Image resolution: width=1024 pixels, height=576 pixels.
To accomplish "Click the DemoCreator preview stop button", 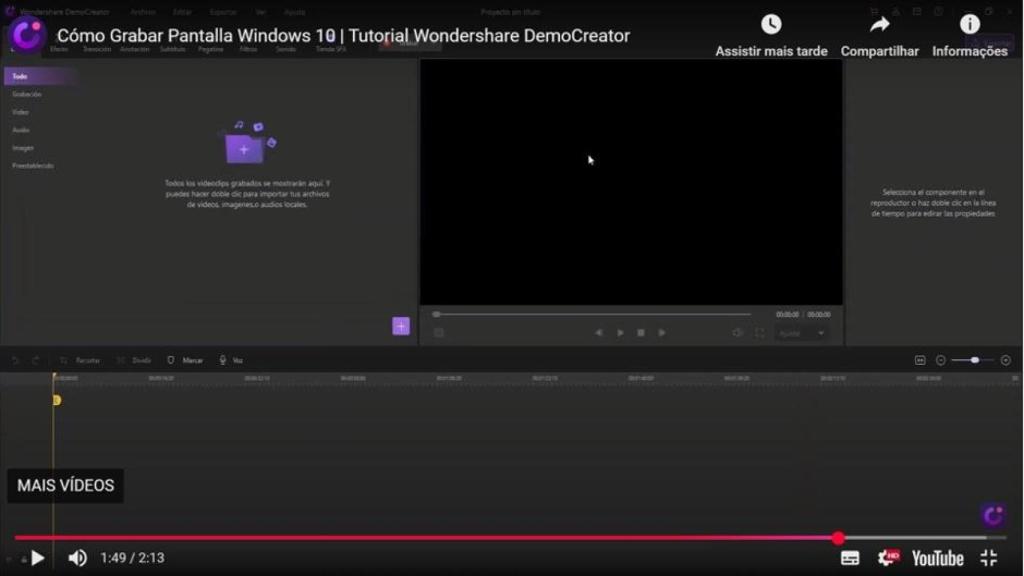I will pyautogui.click(x=641, y=332).
